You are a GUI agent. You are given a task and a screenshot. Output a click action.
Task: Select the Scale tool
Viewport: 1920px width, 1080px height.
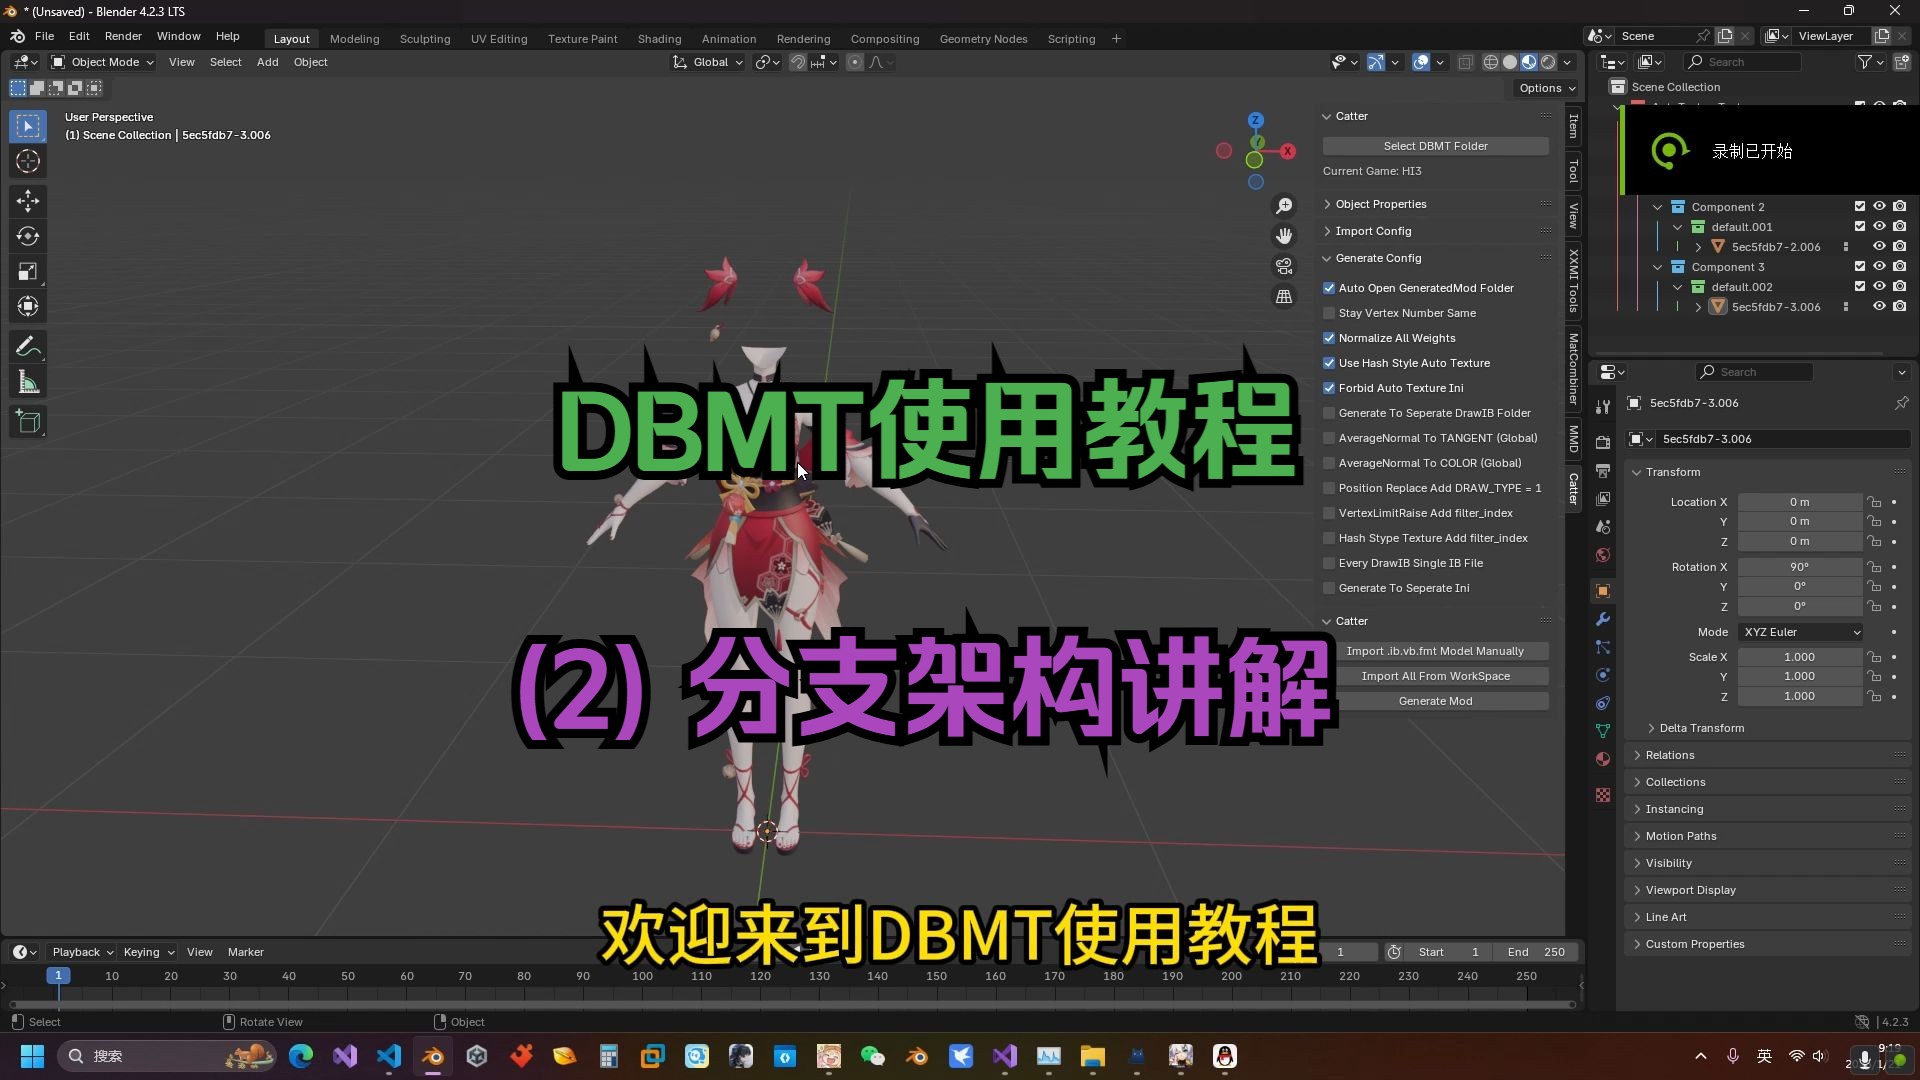pyautogui.click(x=28, y=272)
